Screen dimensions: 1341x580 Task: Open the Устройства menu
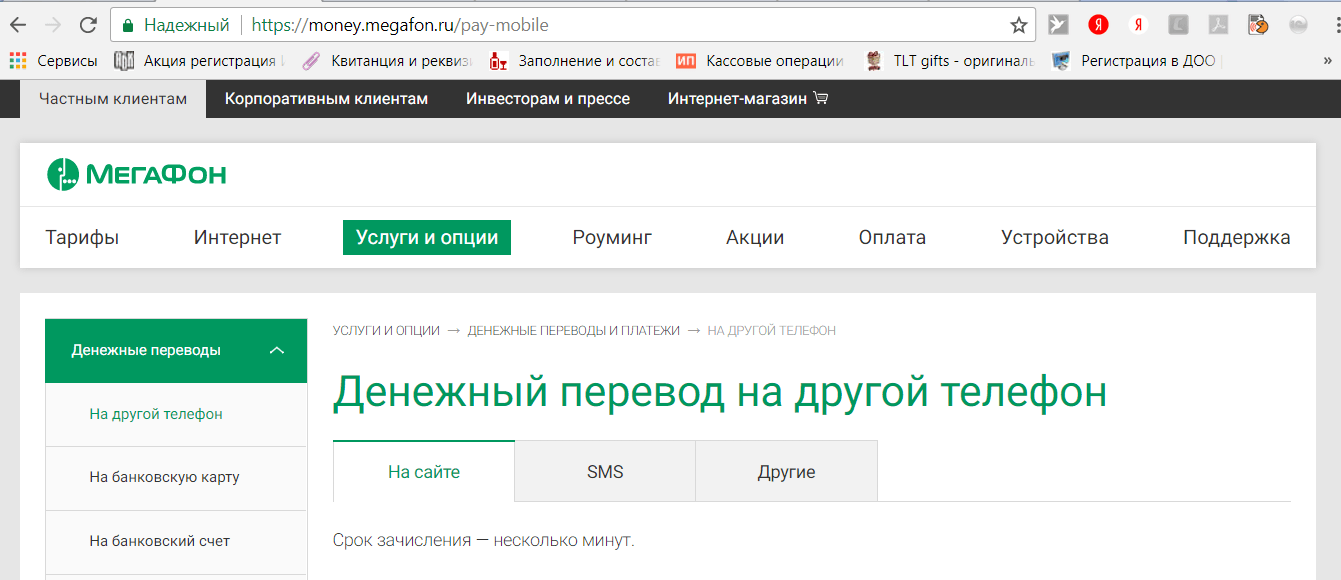pos(1055,238)
